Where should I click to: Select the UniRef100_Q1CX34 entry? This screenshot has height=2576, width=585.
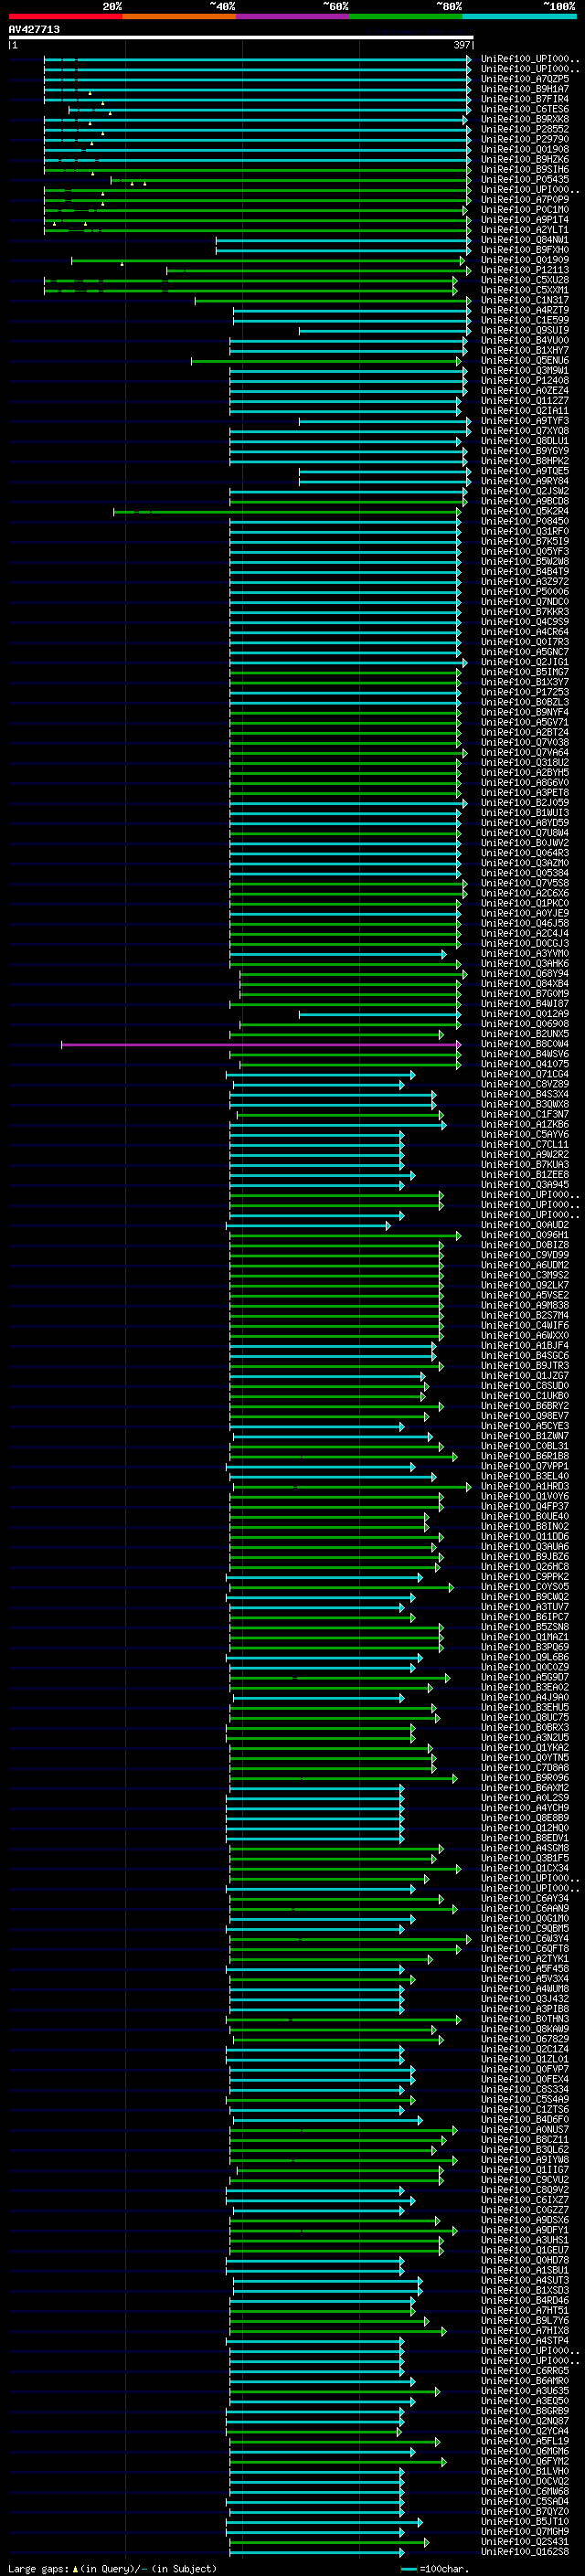(525, 1868)
